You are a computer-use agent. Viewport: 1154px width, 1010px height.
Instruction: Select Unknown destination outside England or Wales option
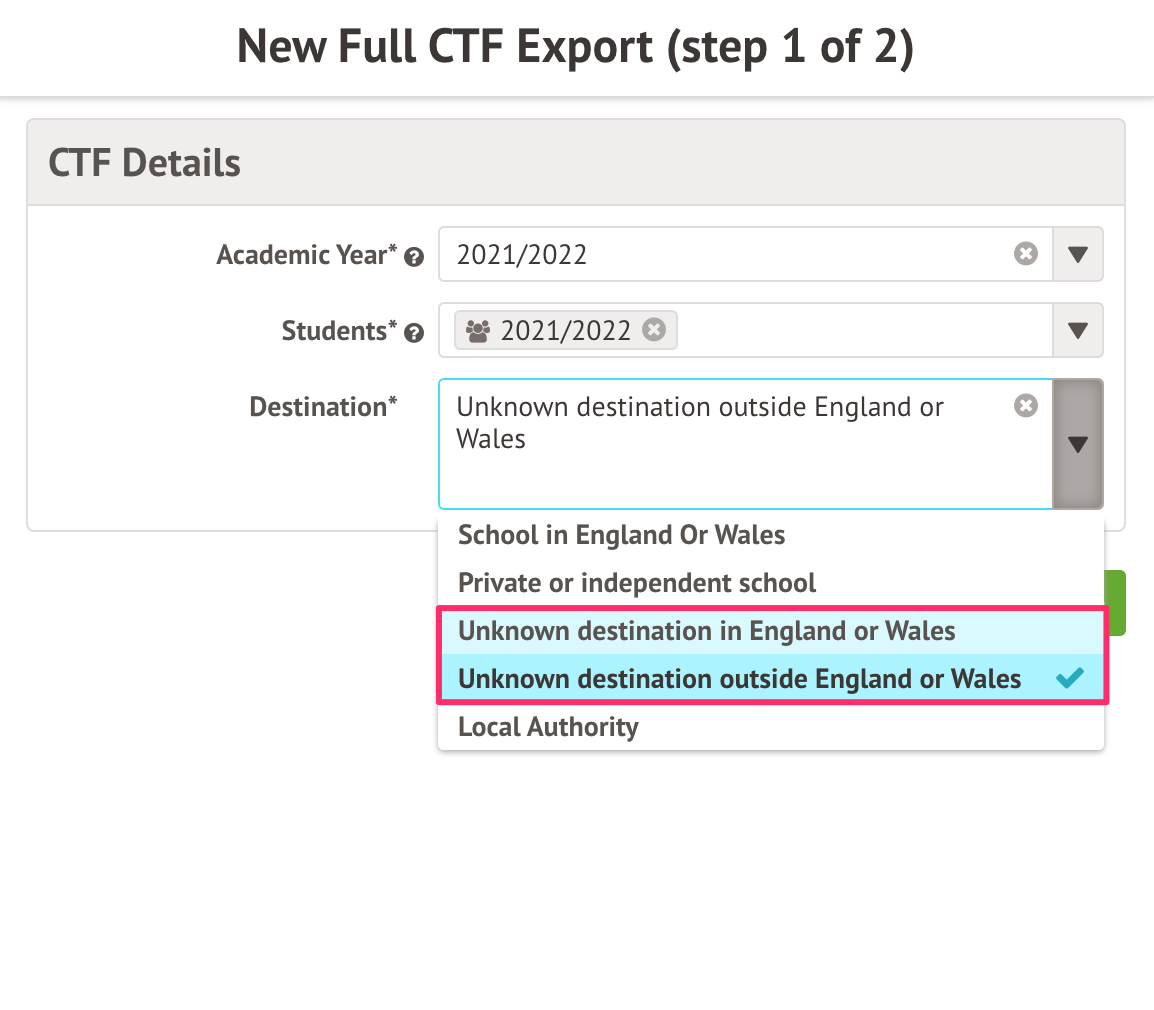point(739,679)
